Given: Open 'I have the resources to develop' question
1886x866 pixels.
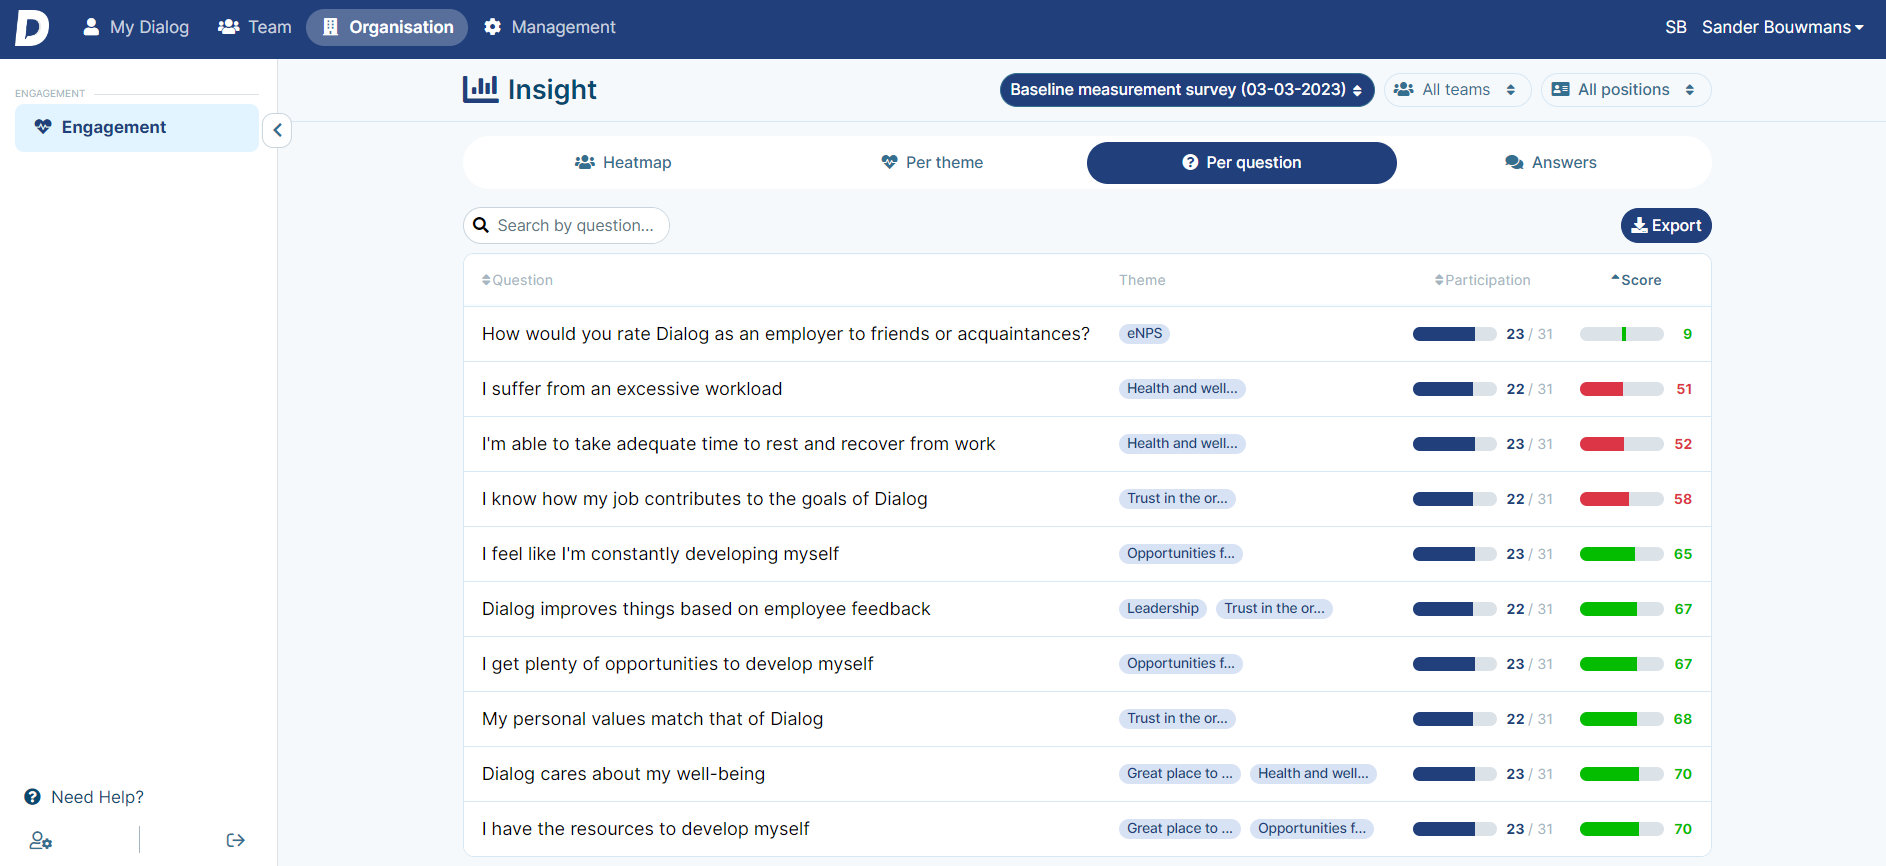Looking at the screenshot, I should (x=1087, y=829).
